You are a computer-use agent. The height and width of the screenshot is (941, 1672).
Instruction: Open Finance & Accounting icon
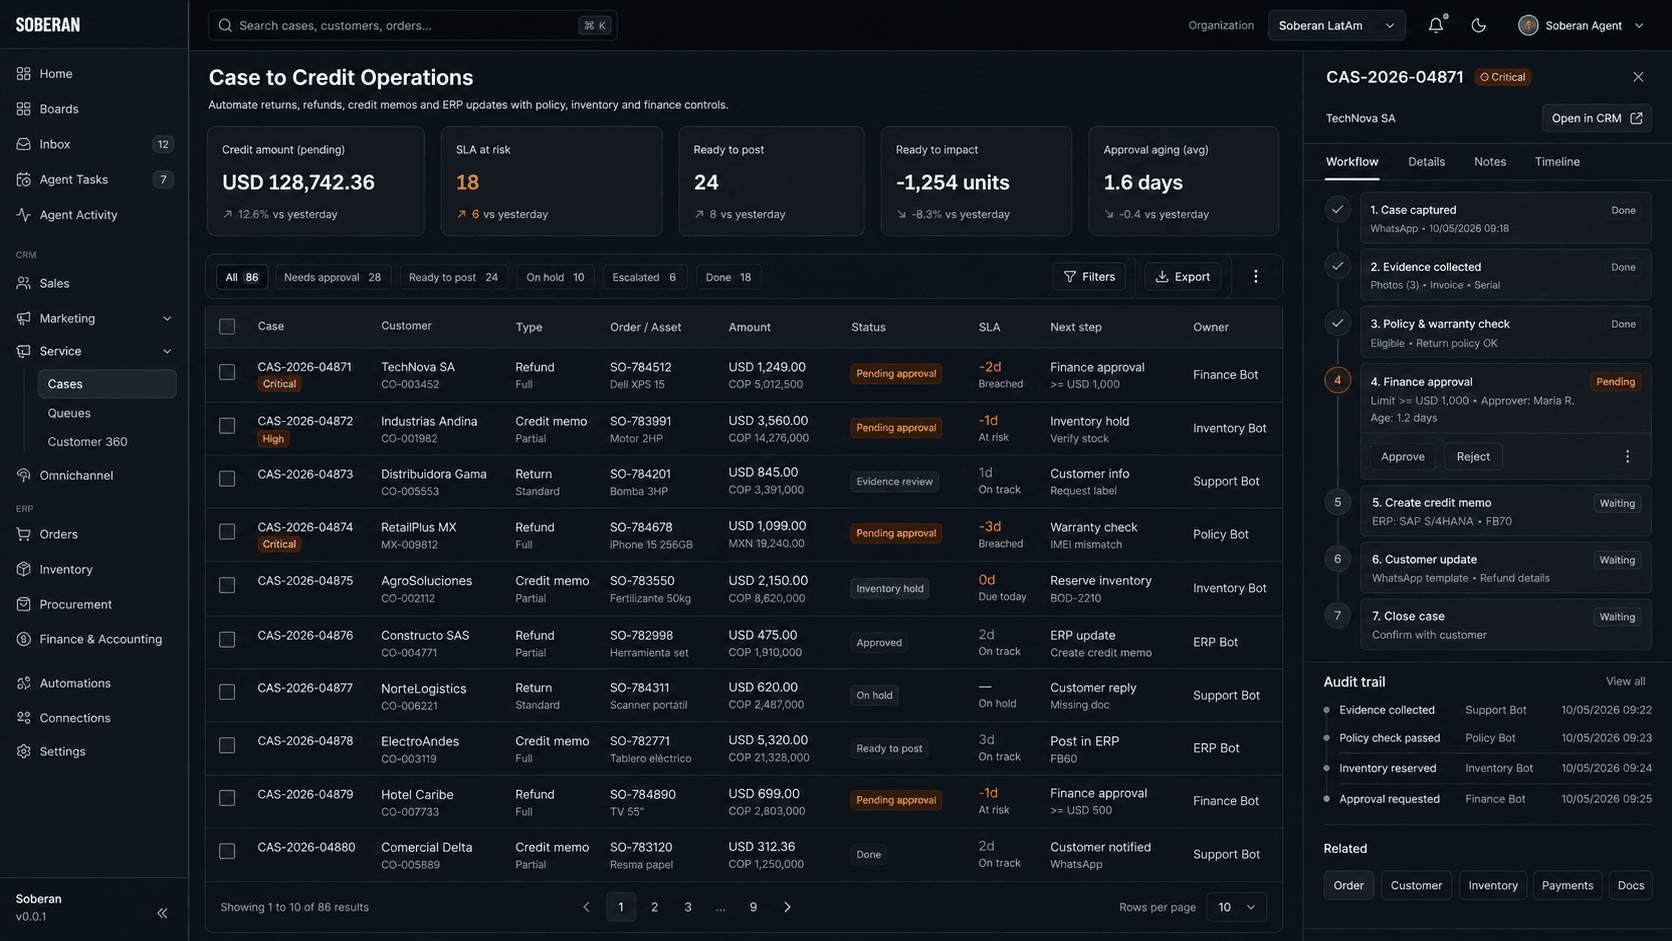click(x=23, y=640)
